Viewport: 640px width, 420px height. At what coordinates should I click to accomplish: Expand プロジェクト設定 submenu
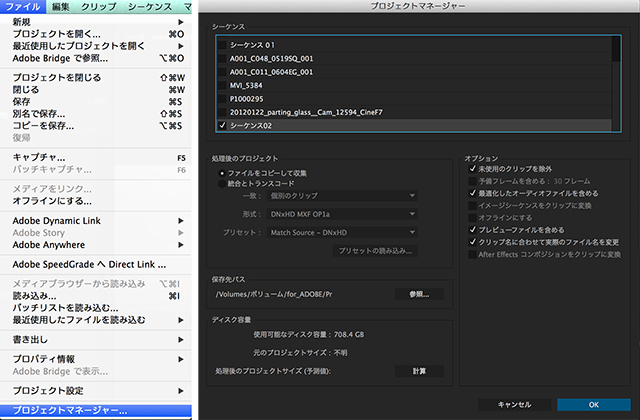point(96,391)
